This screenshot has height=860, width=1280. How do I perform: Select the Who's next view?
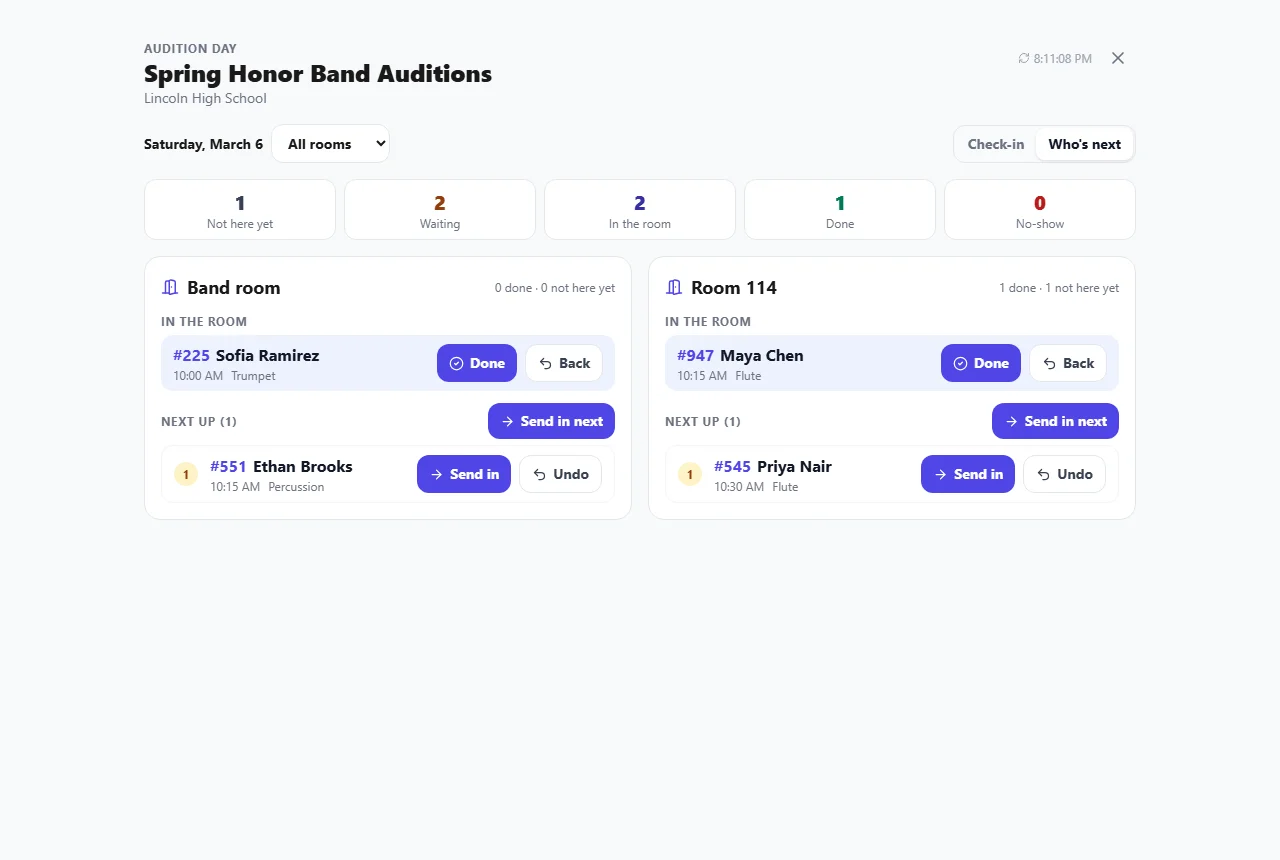(1084, 144)
